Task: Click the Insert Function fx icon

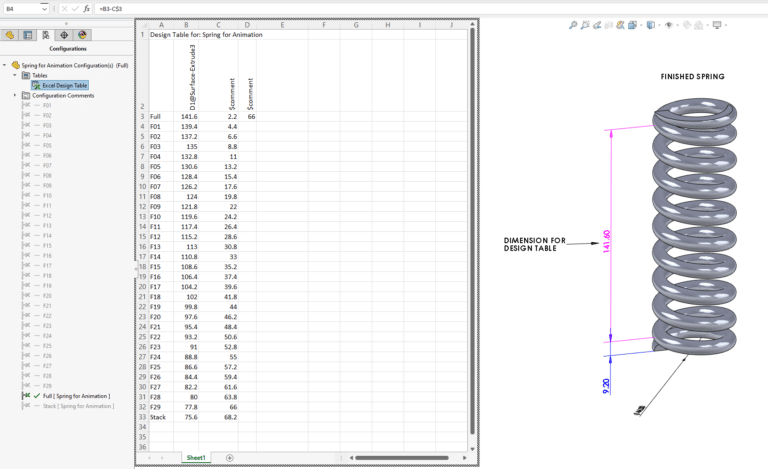Action: pyautogui.click(x=86, y=8)
